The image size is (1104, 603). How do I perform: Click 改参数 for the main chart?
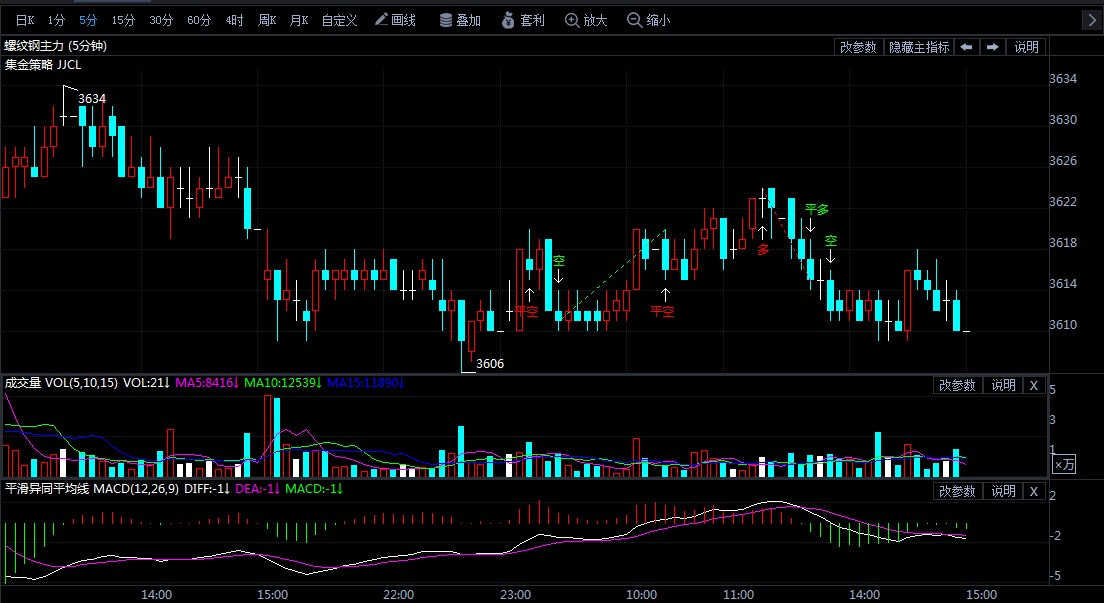point(858,47)
